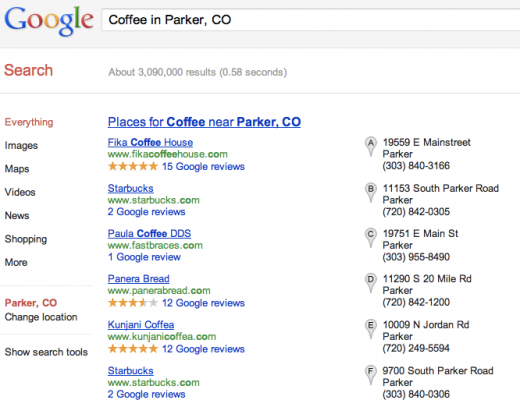This screenshot has height=407, width=520.
Task: Click the Google logo
Action: click(49, 21)
